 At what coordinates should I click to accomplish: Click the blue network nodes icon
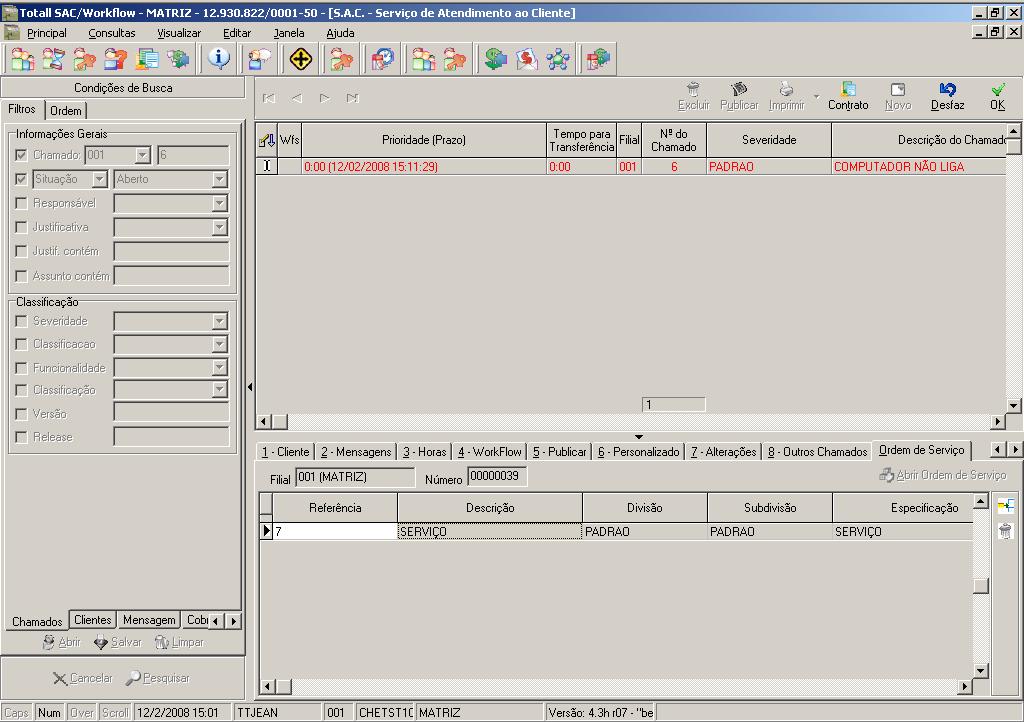point(558,59)
